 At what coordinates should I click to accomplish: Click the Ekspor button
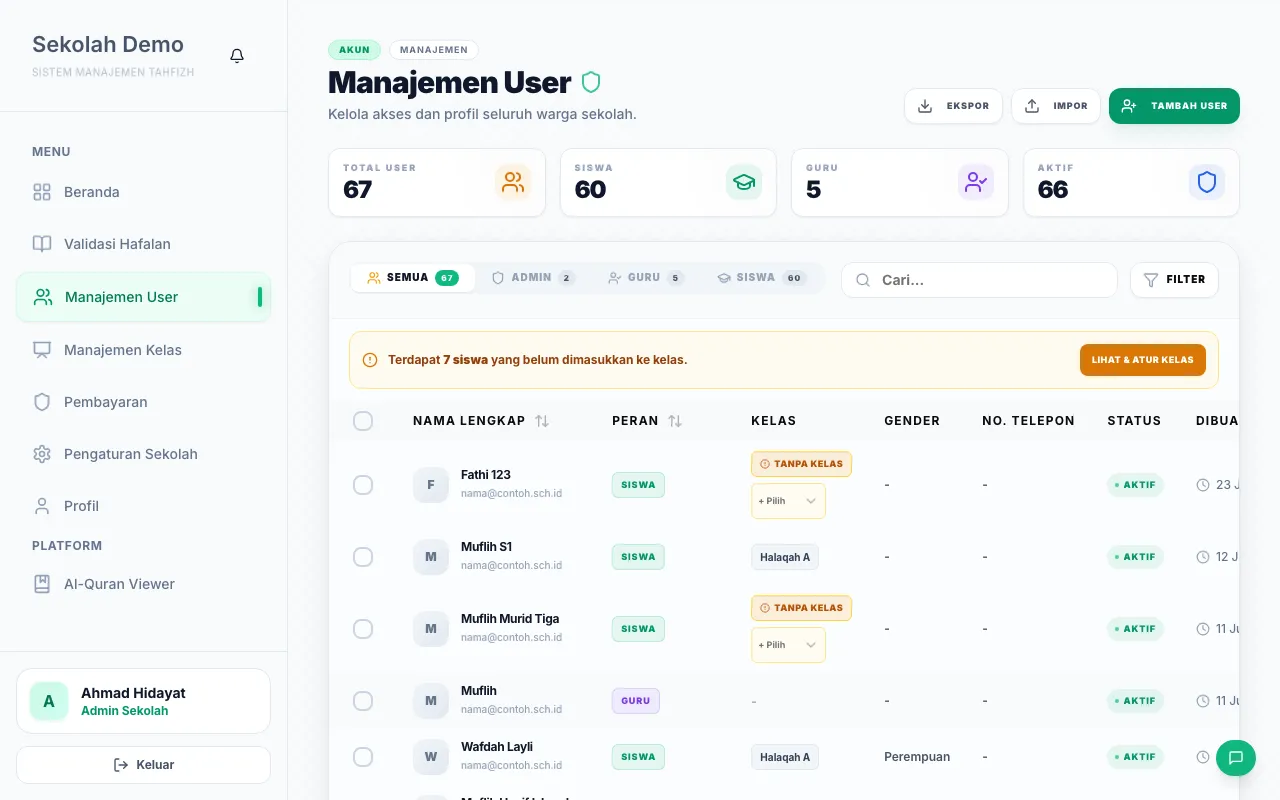click(953, 106)
